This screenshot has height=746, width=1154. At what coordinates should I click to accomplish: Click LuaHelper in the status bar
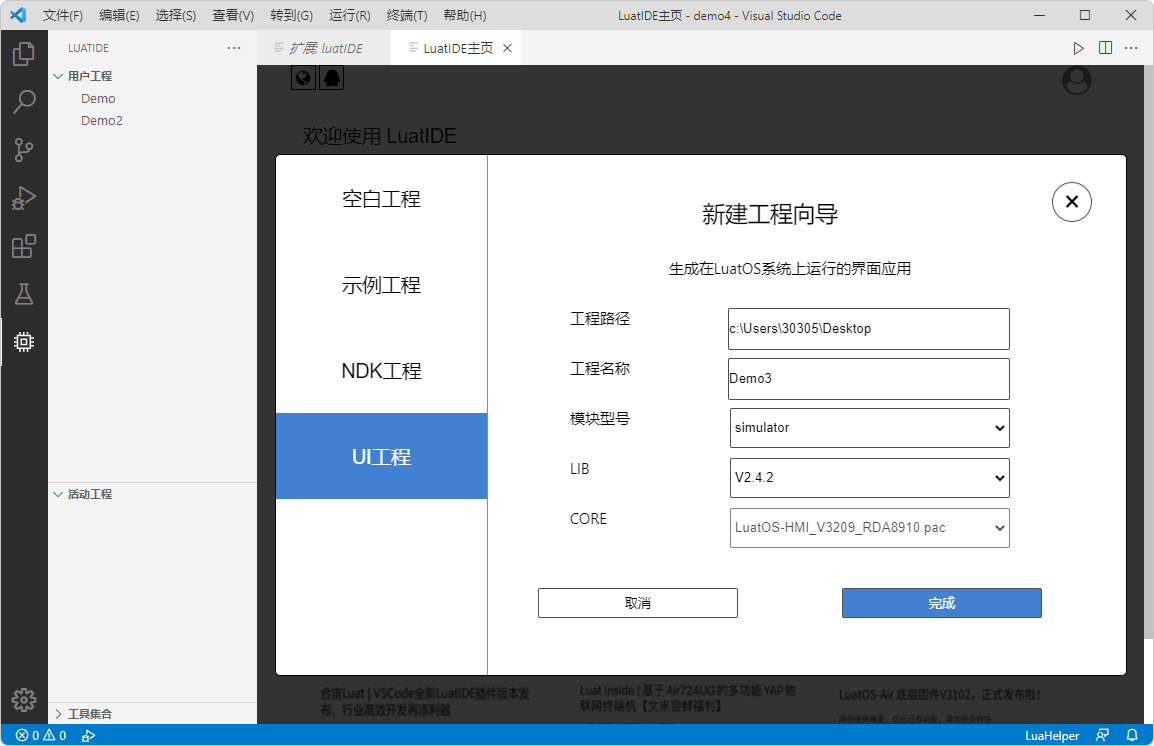1052,735
